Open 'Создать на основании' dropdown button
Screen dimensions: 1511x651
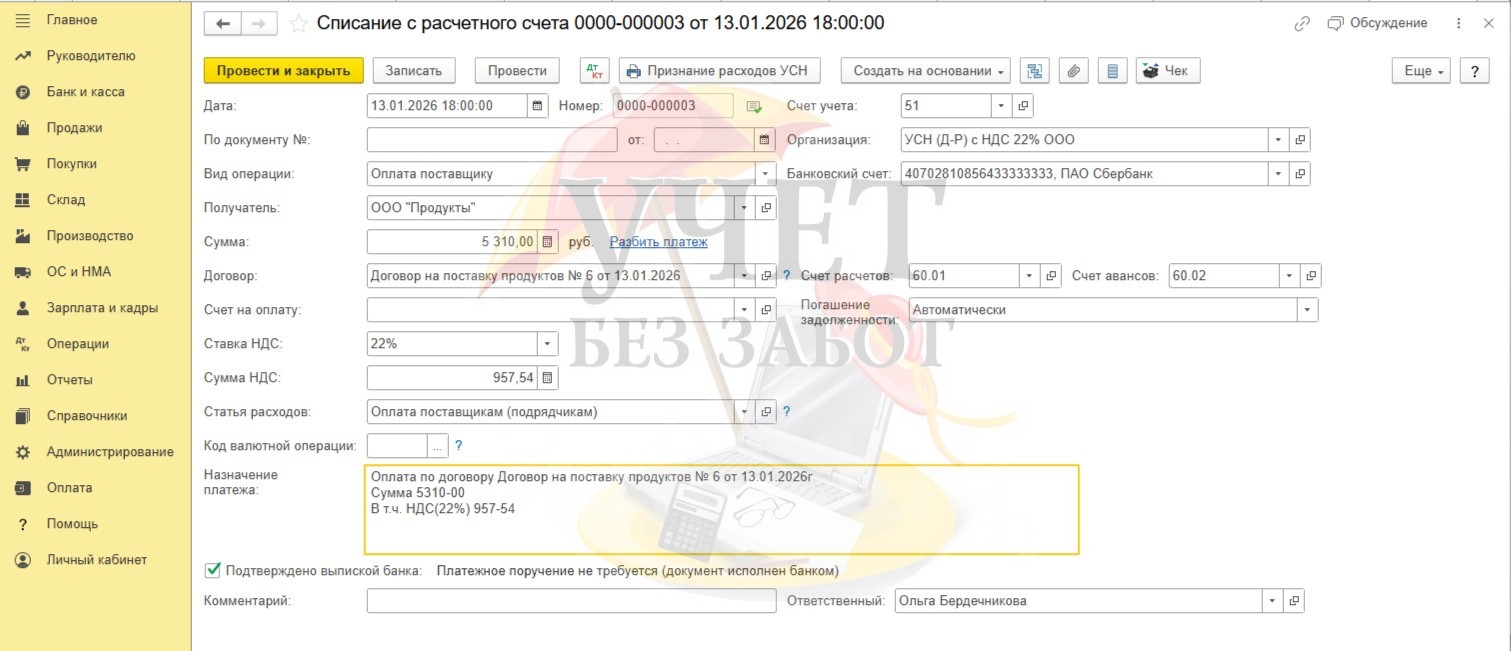tap(926, 71)
